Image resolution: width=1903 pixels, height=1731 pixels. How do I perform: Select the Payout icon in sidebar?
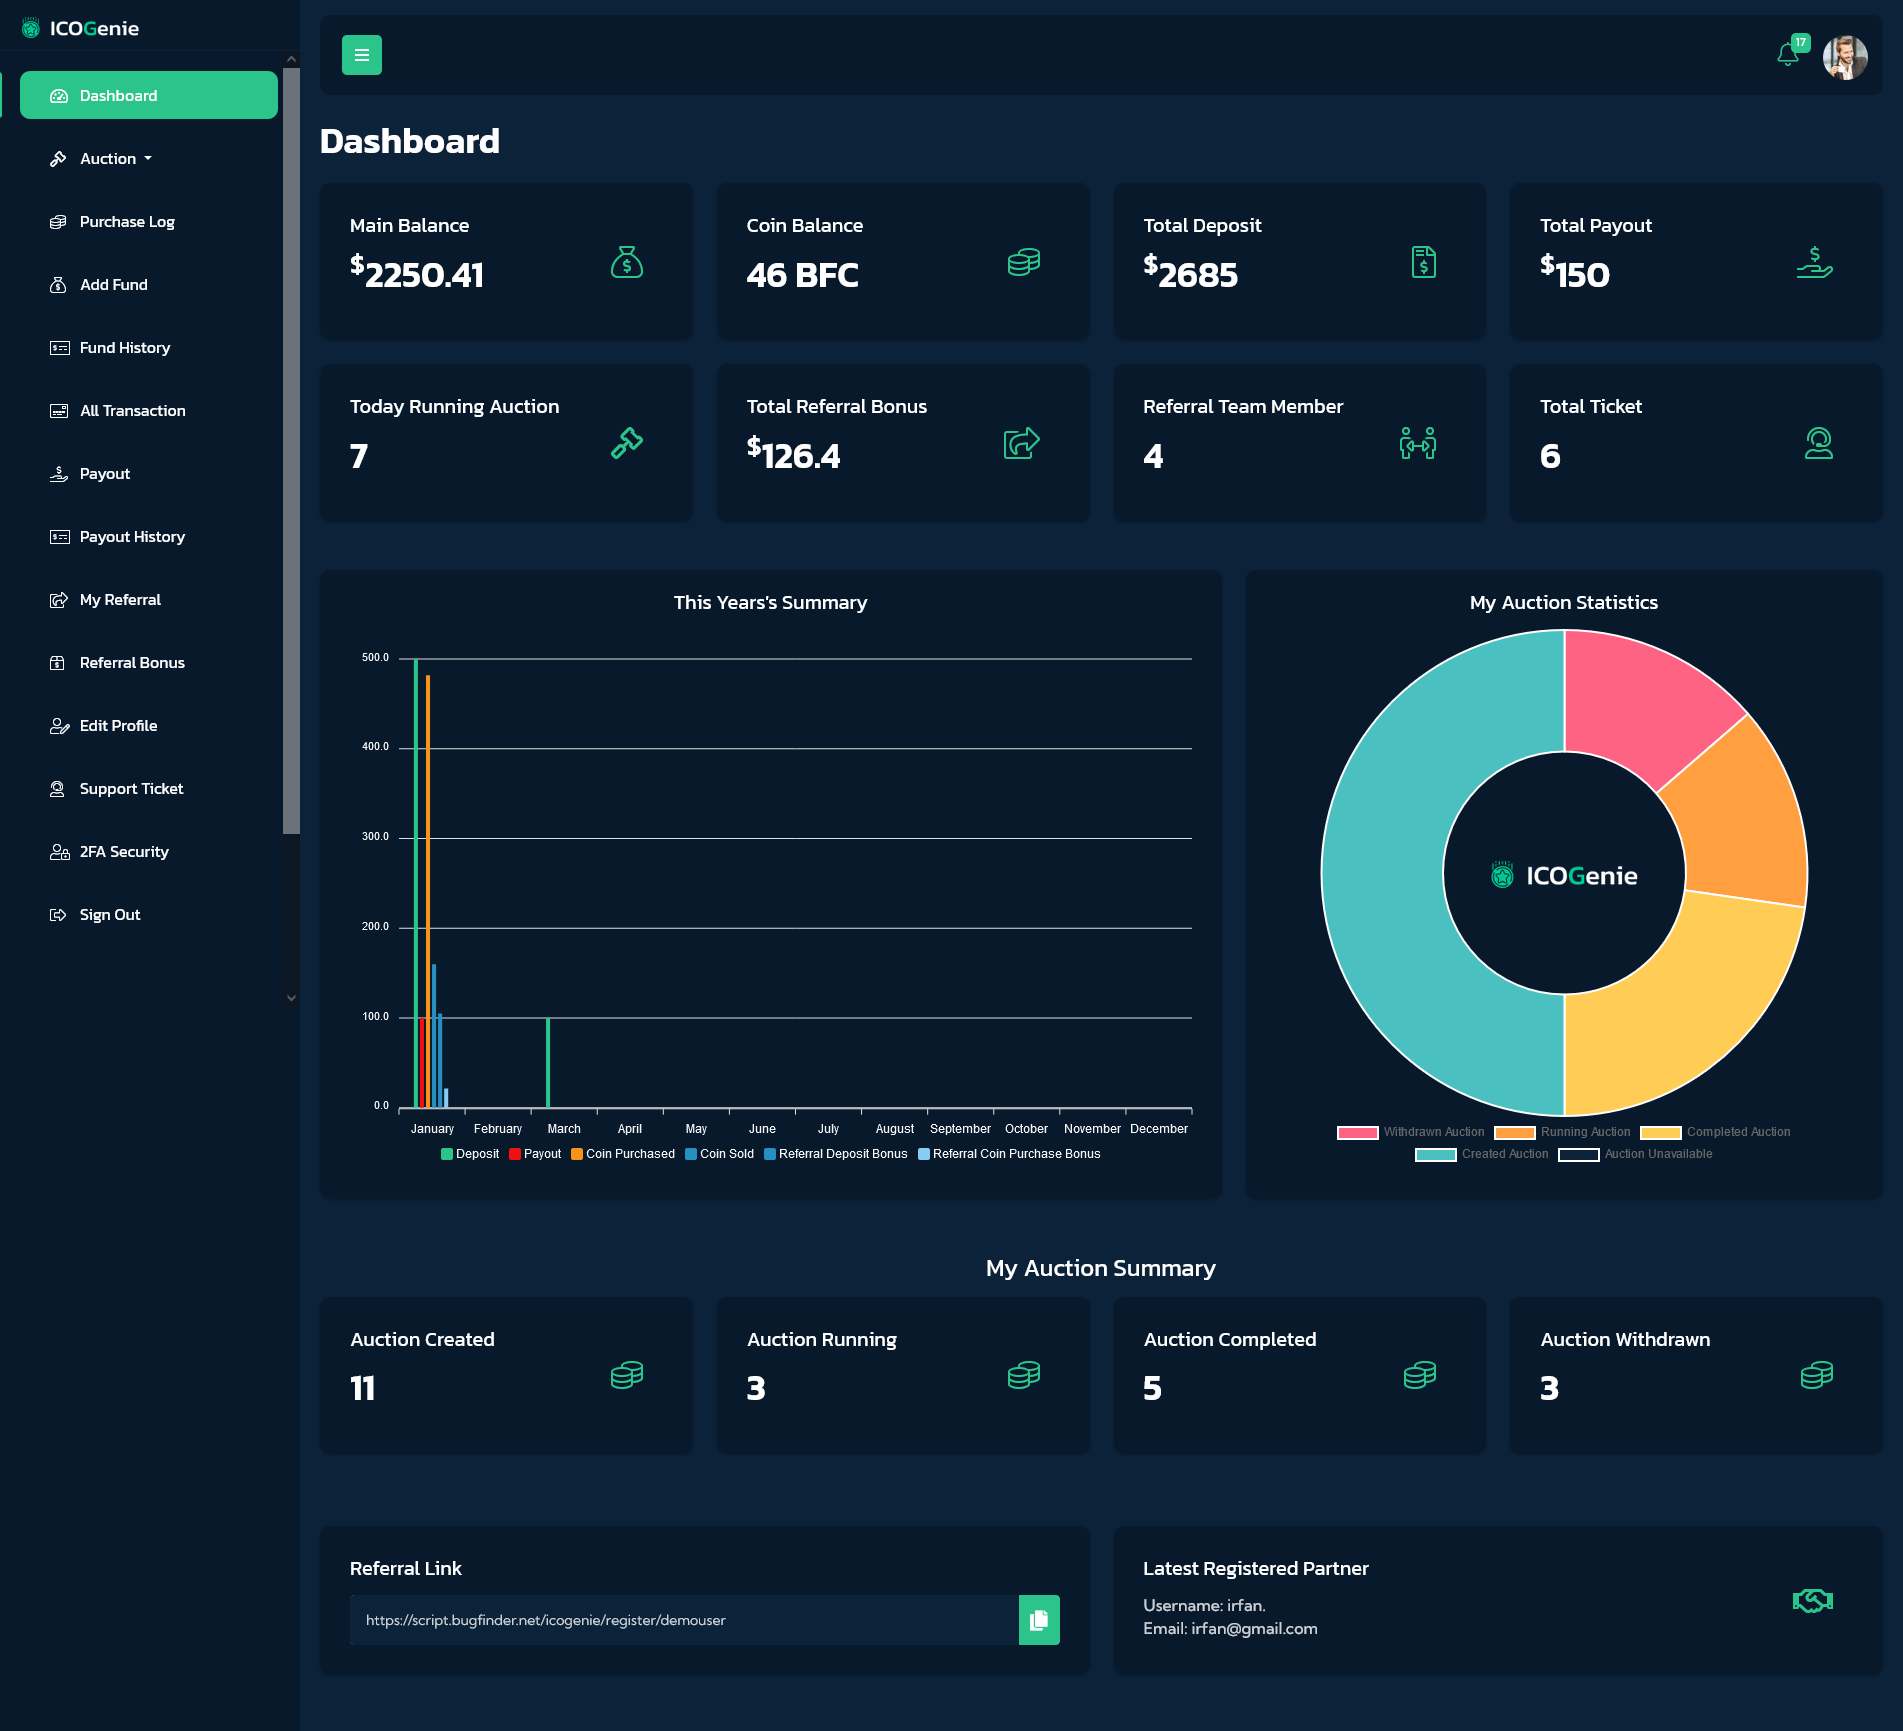(59, 473)
